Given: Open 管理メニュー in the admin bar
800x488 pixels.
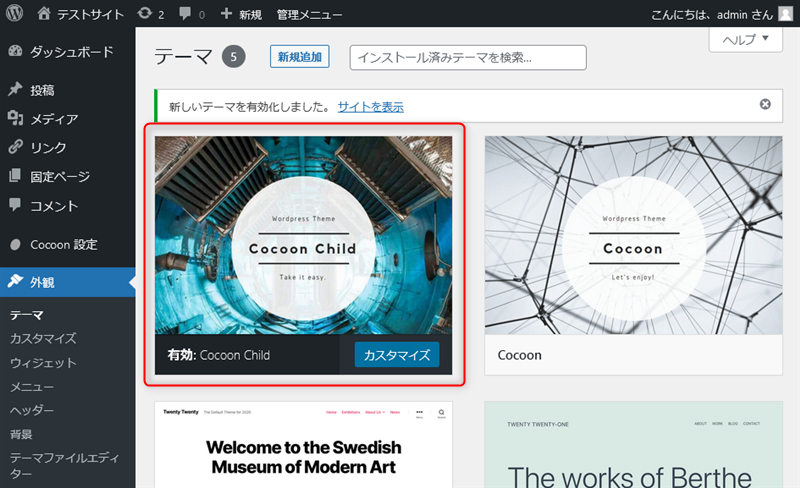Looking at the screenshot, I should 309,15.
